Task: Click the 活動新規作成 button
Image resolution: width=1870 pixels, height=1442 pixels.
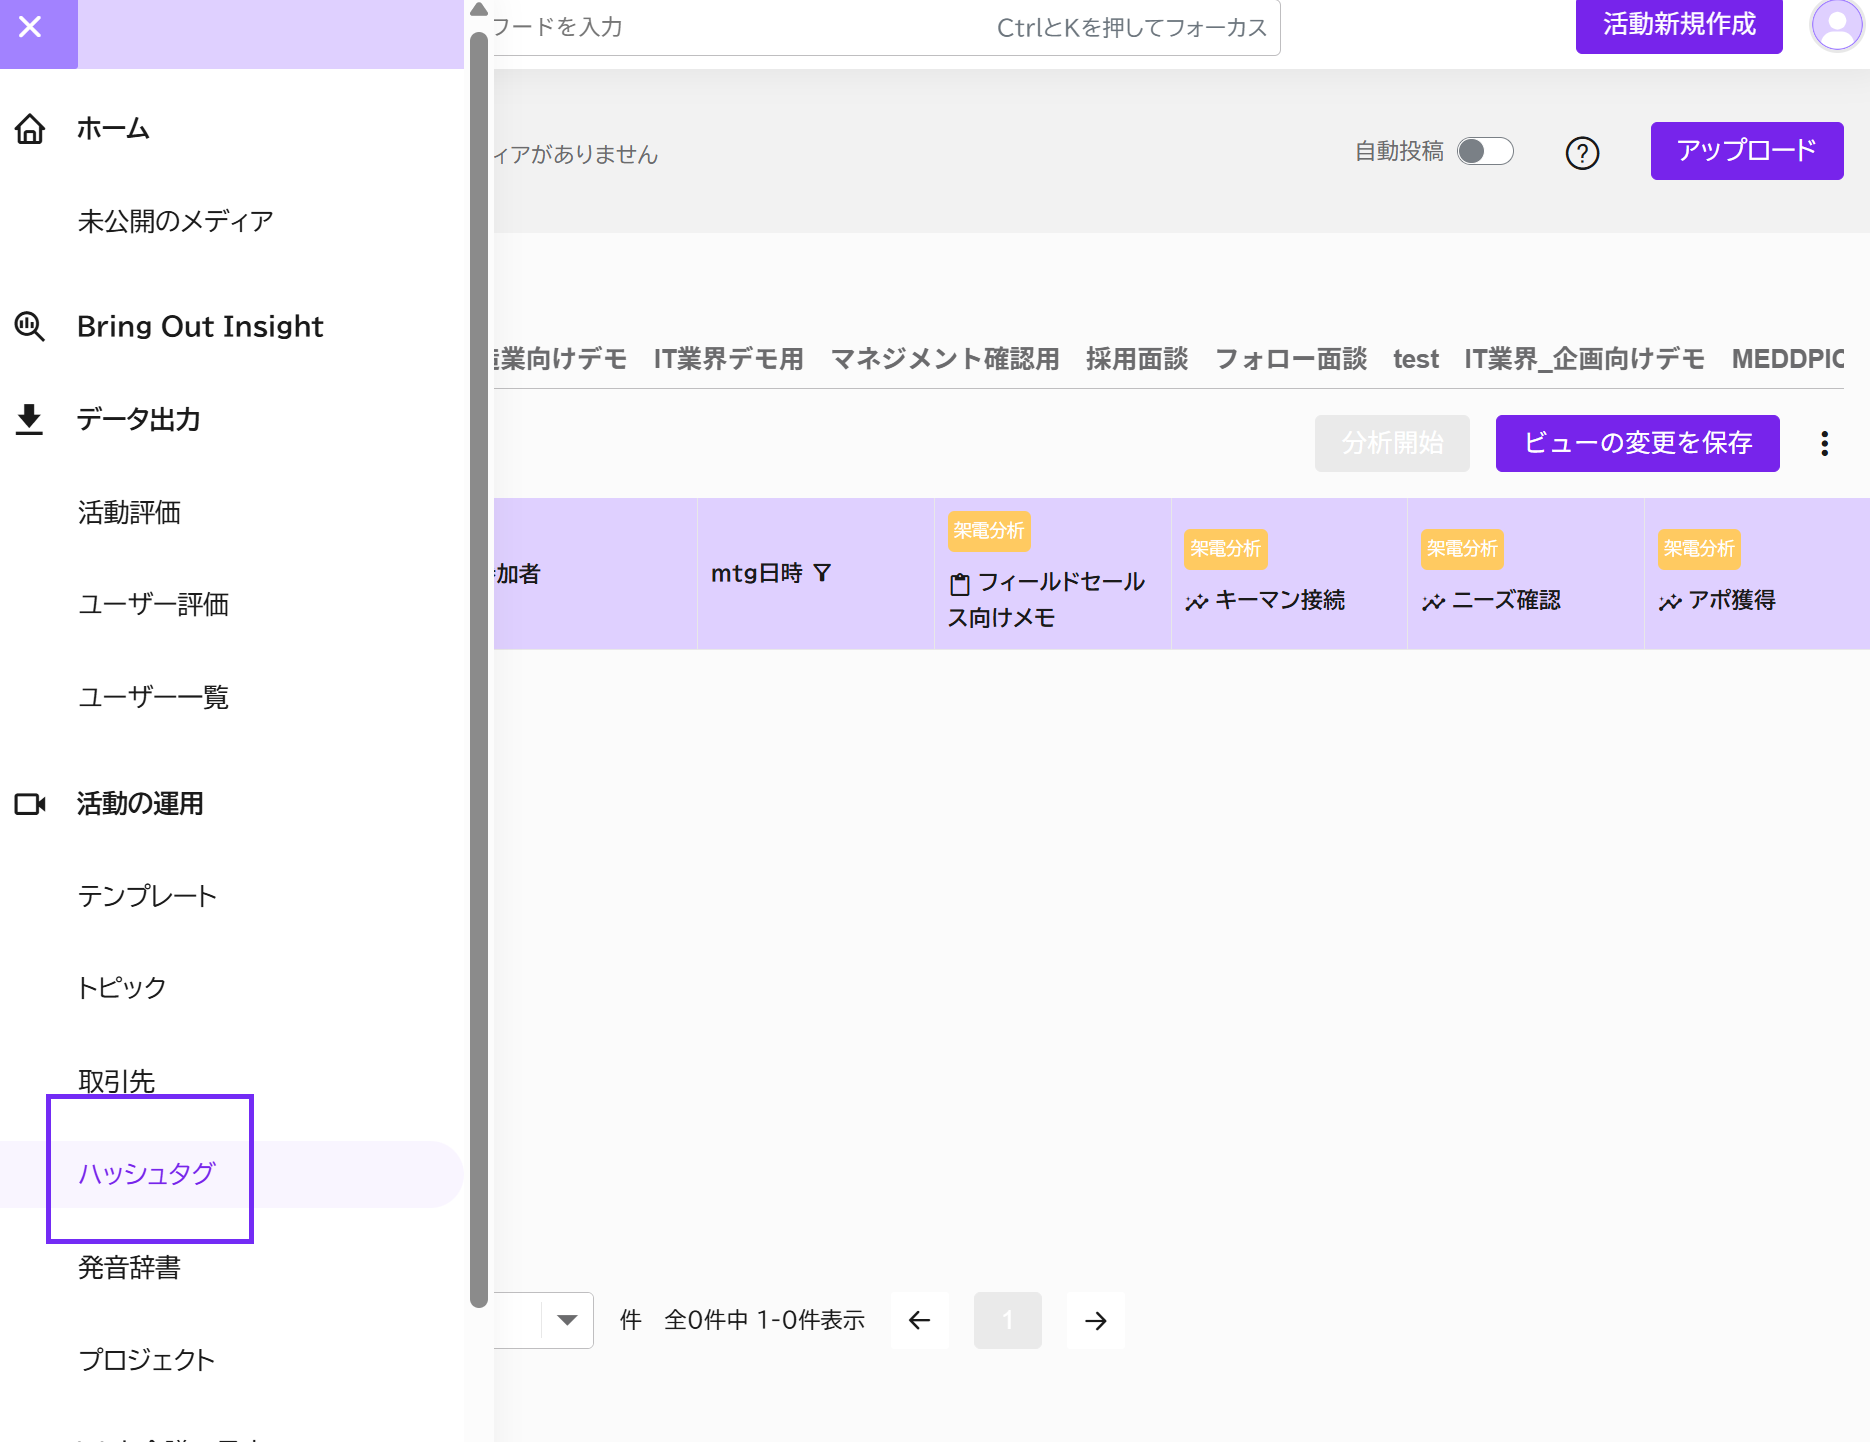Action: (1679, 25)
